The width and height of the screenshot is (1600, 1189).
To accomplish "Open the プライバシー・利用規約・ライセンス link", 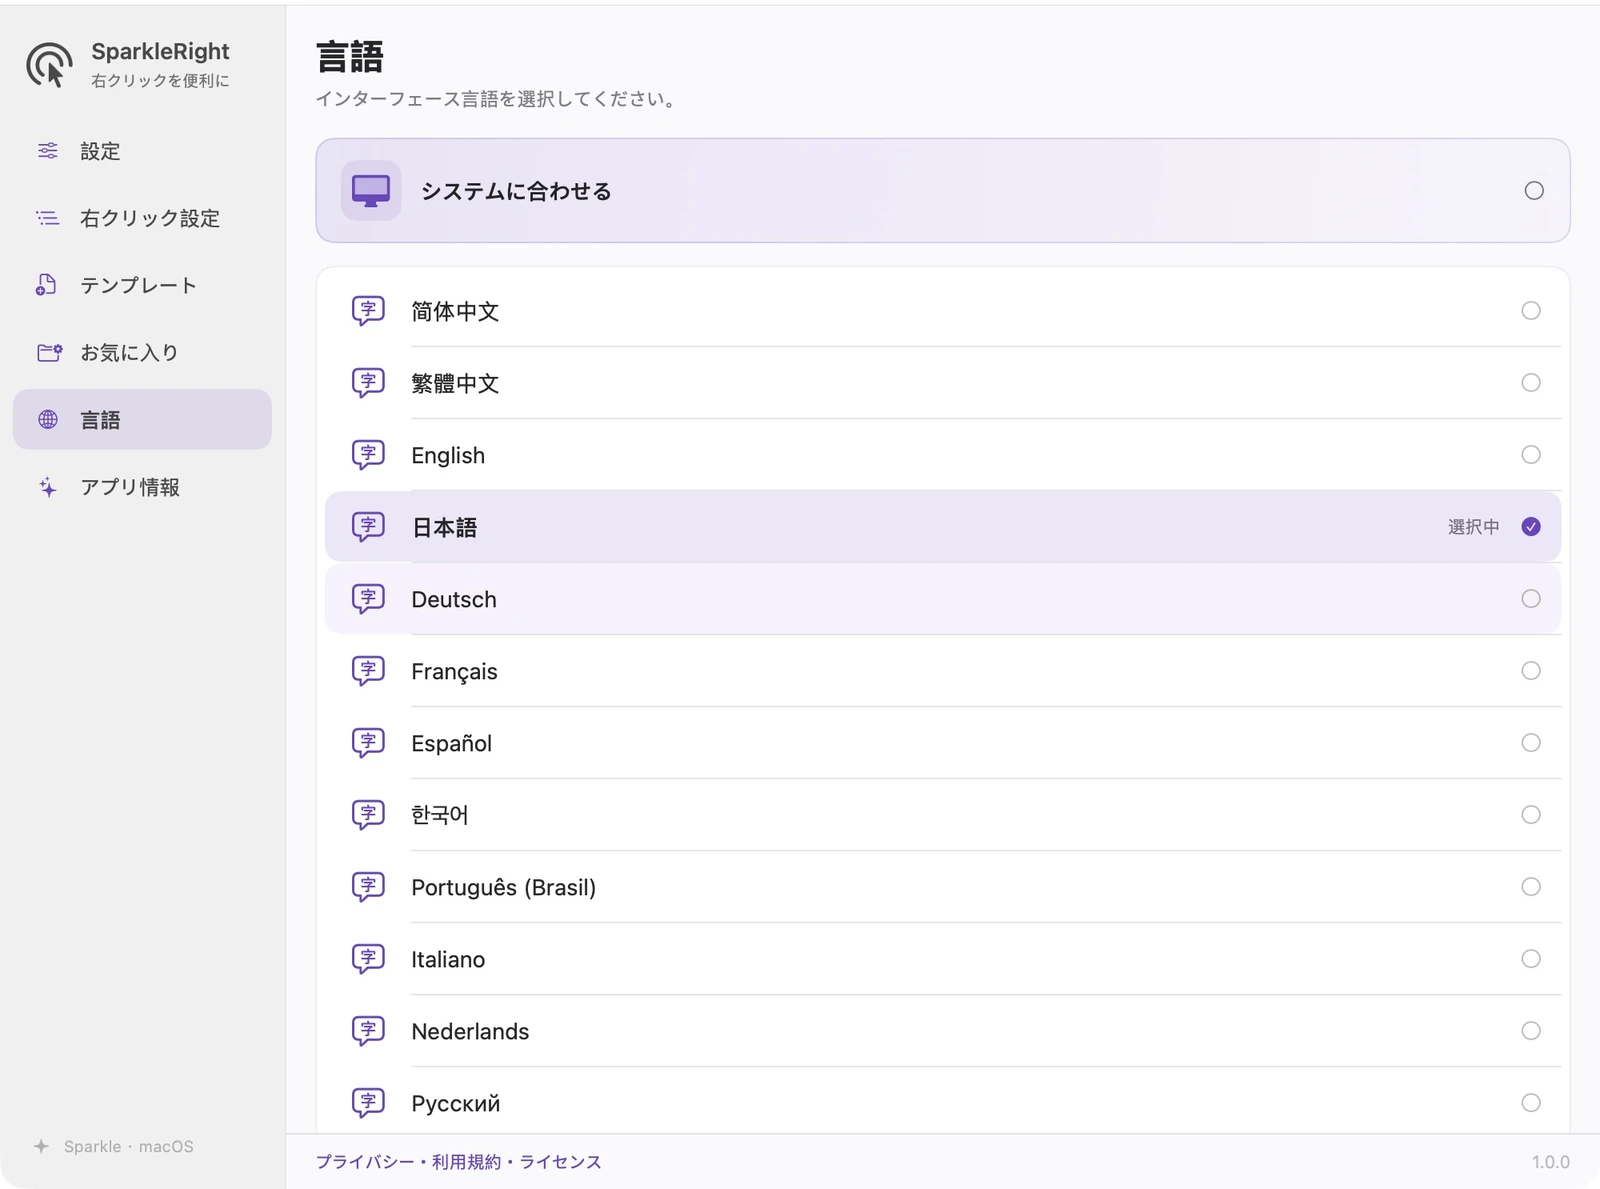I will (x=459, y=1162).
